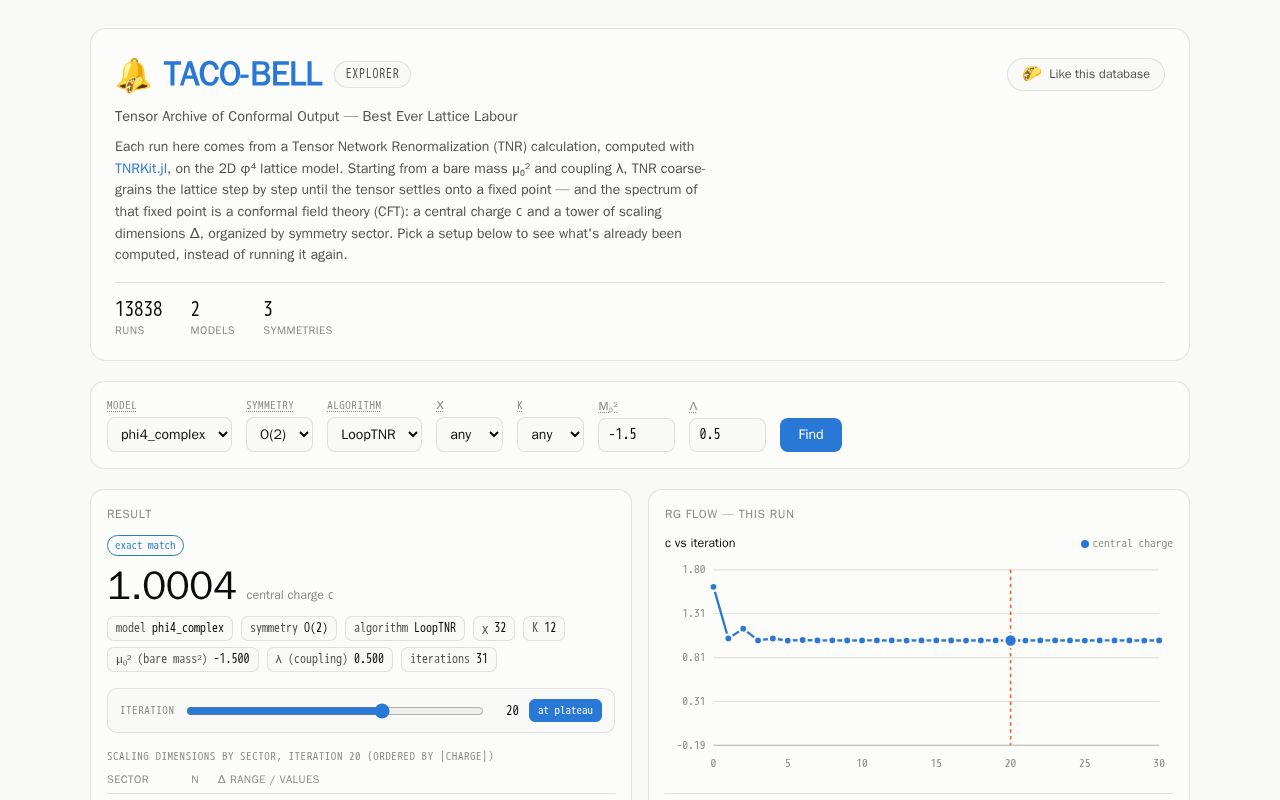Click the coupling λ input field

click(x=727, y=435)
